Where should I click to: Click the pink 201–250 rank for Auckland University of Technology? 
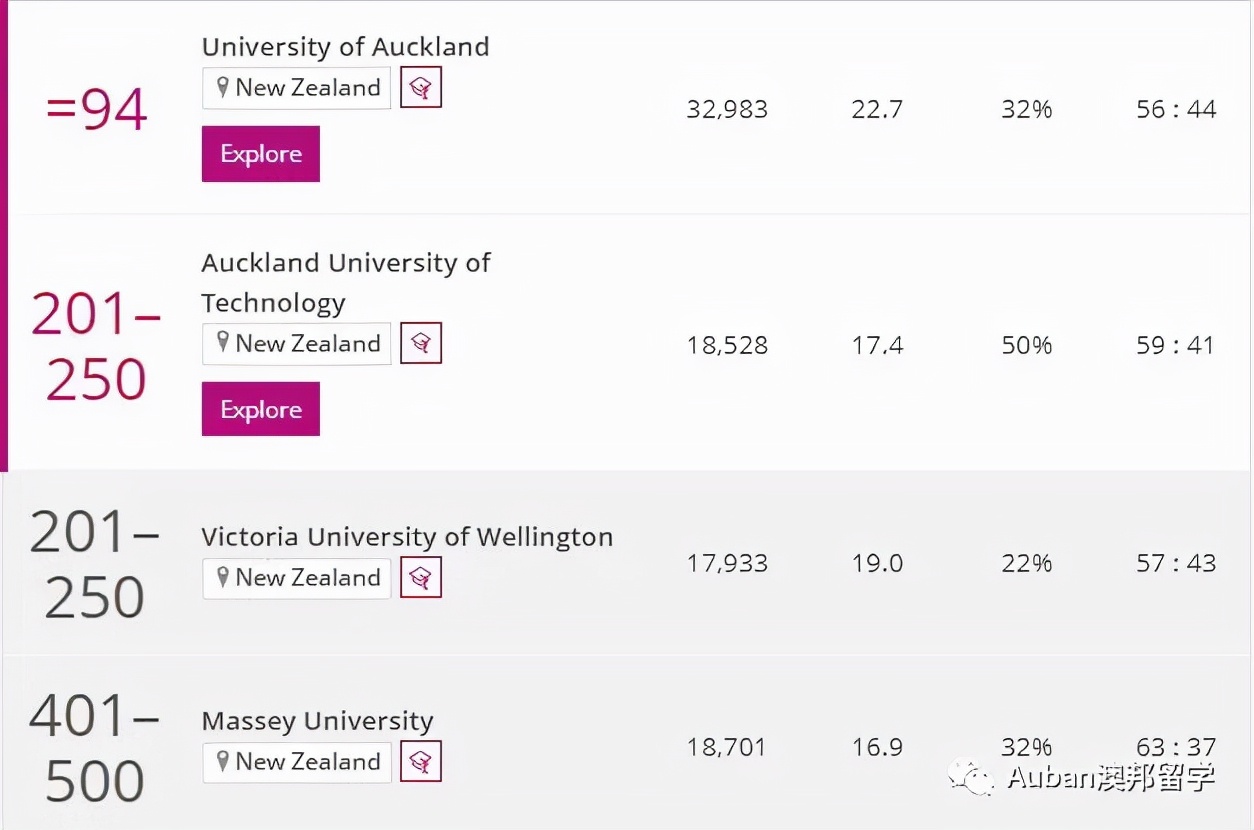95,347
